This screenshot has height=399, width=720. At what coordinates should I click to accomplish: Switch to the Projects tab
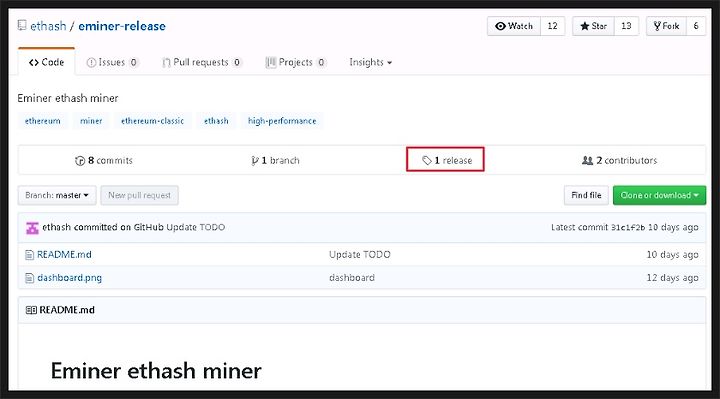tap(296, 62)
